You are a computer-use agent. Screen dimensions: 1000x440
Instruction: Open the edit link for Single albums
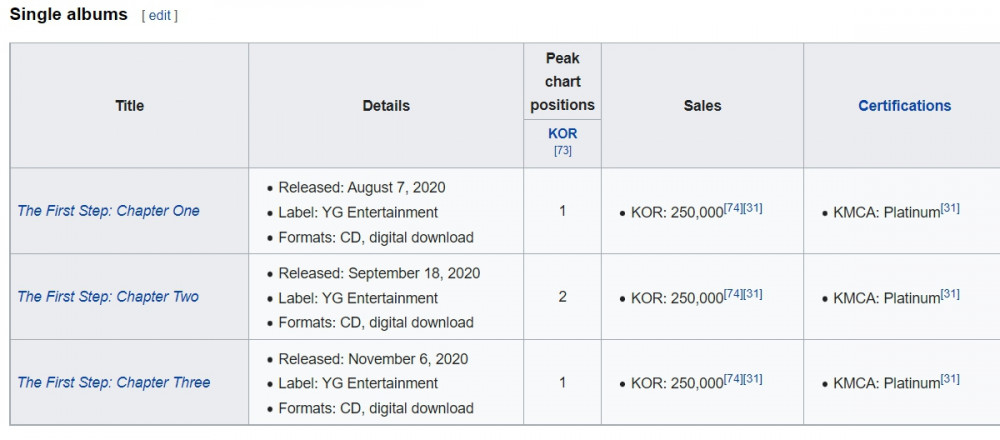pyautogui.click(x=159, y=16)
